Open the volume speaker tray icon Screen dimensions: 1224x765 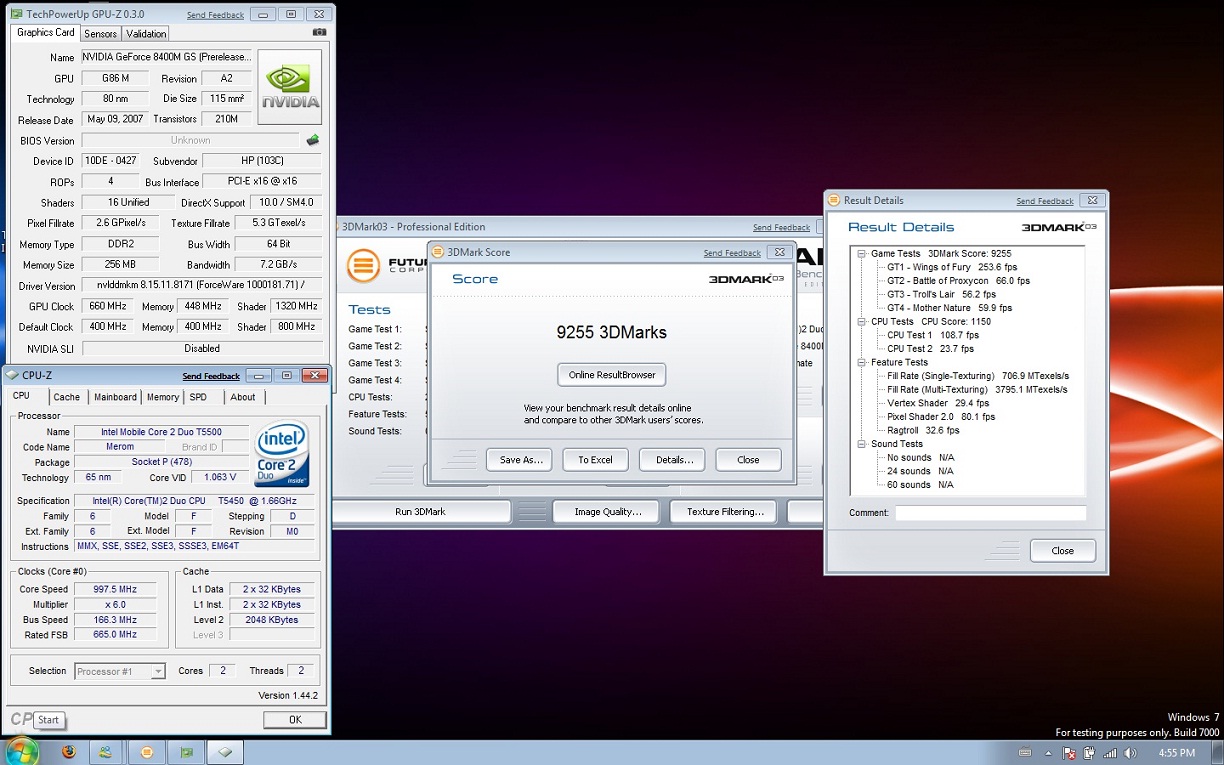click(x=1131, y=753)
